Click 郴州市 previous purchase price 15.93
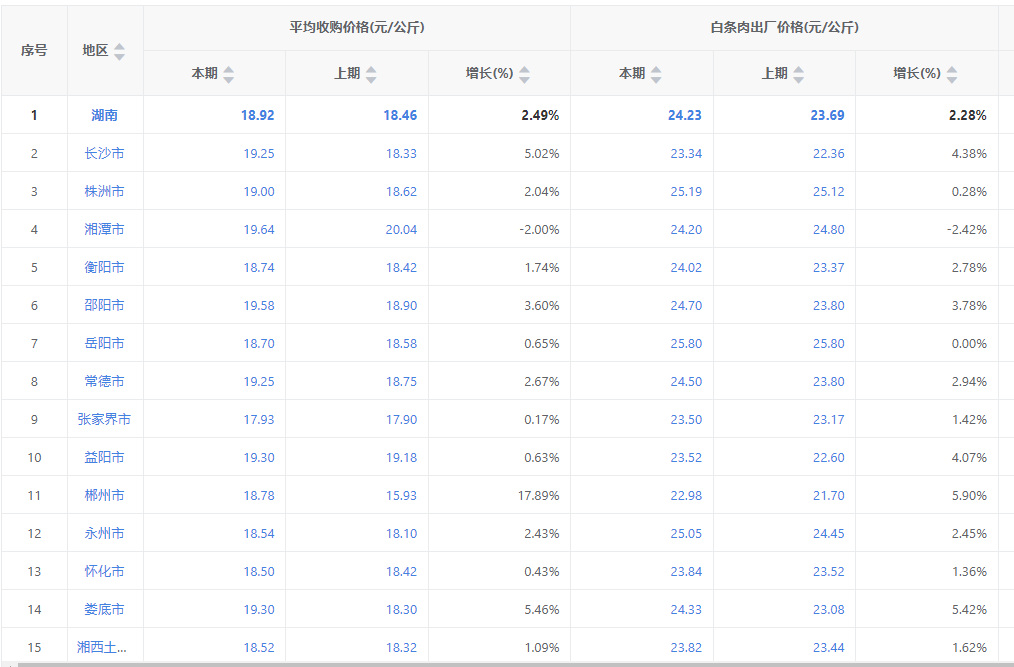The height and width of the screenshot is (667, 1014). tap(401, 495)
